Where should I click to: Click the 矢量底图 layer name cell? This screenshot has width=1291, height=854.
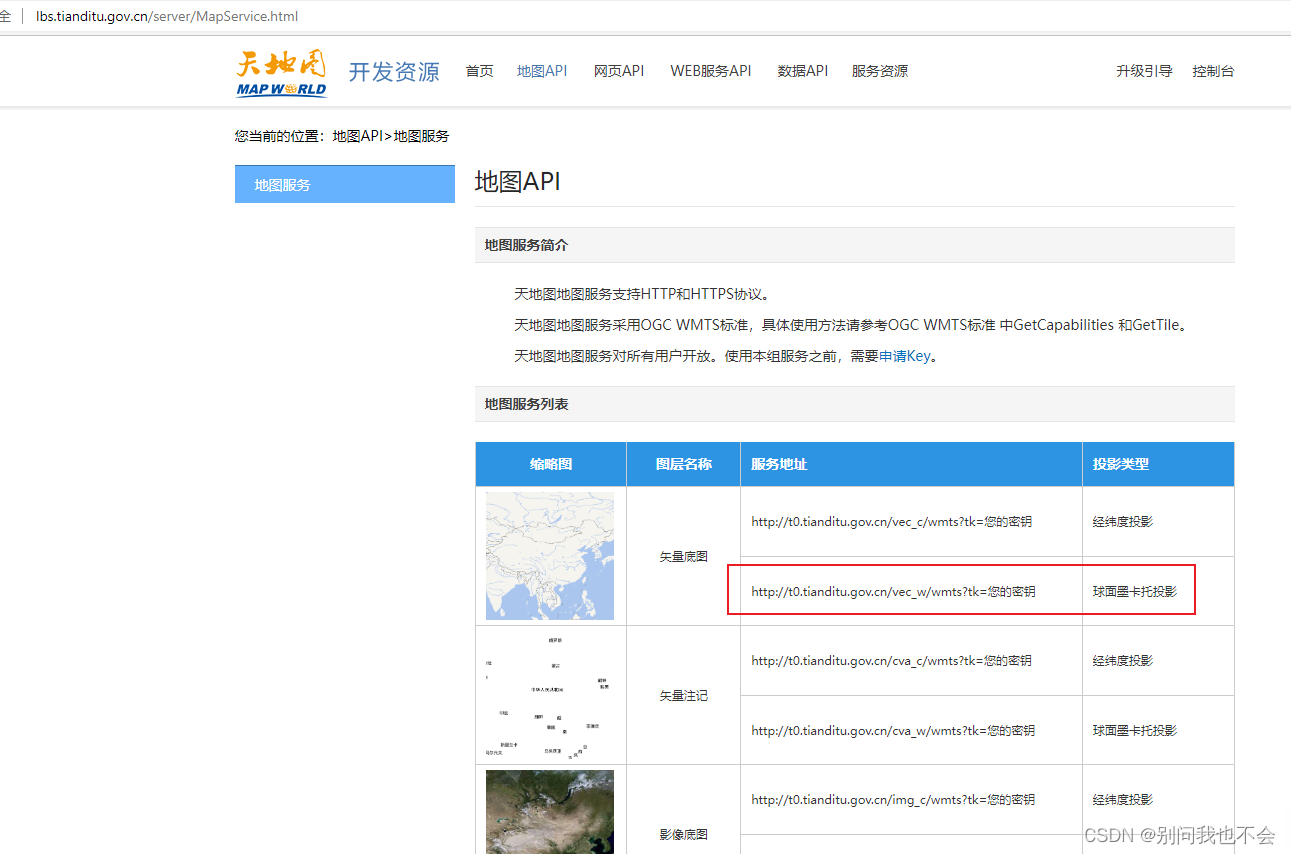(x=684, y=556)
